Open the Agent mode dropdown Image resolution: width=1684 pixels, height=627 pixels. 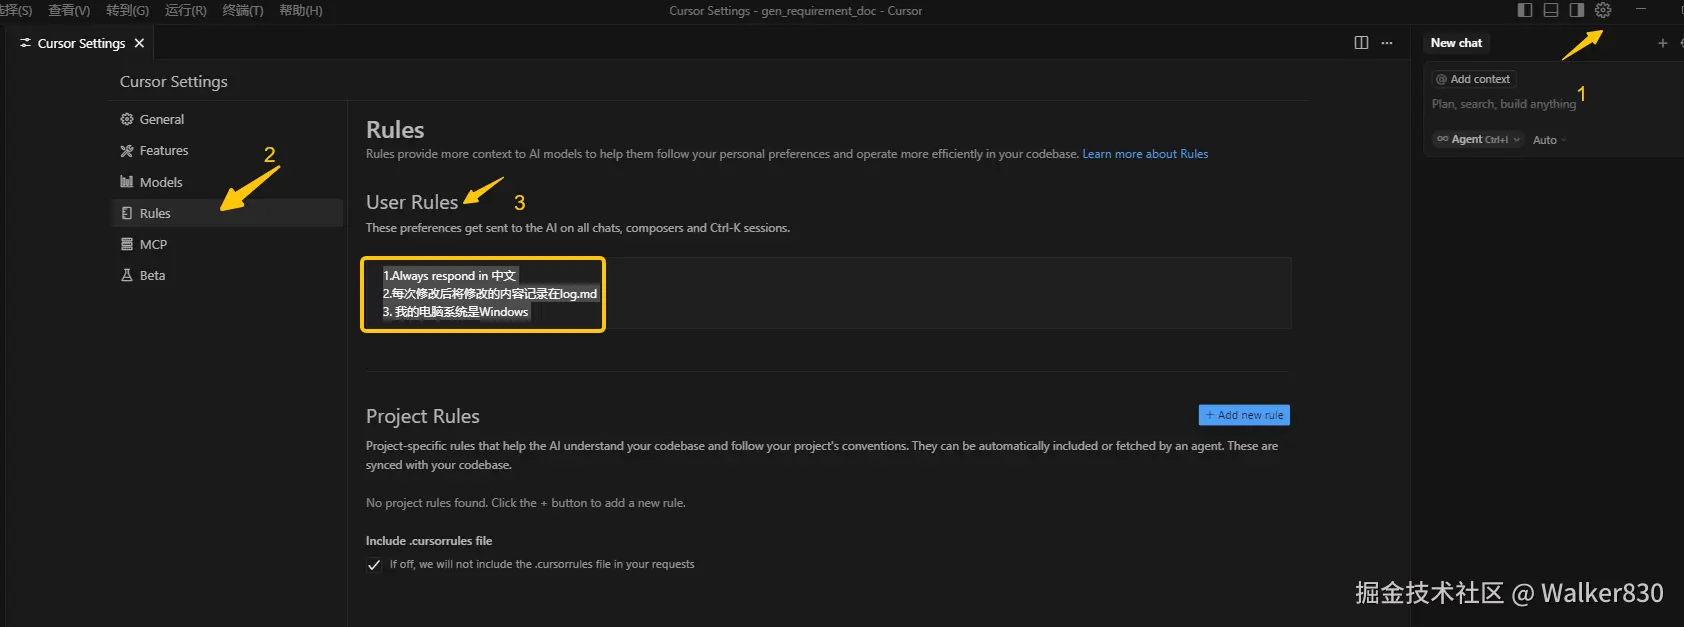point(1478,140)
